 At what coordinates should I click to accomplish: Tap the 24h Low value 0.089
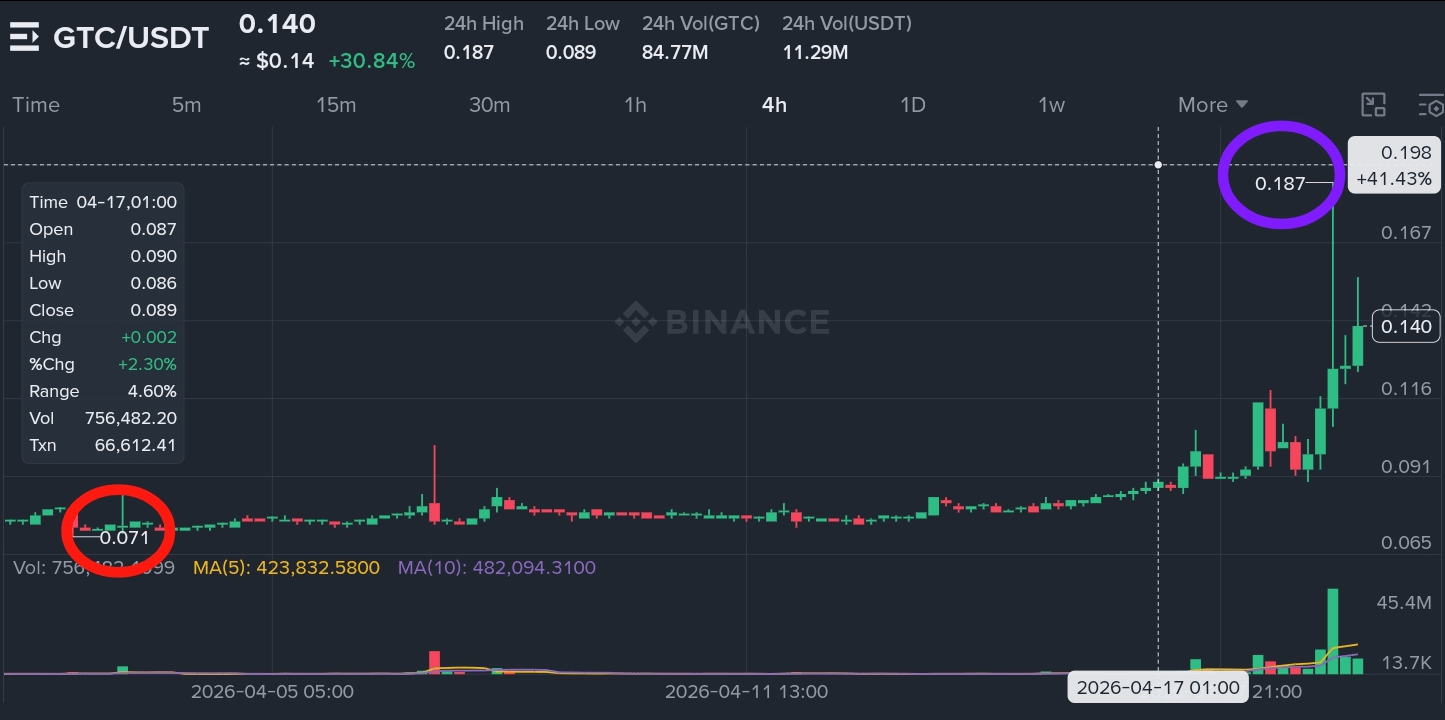pos(571,52)
